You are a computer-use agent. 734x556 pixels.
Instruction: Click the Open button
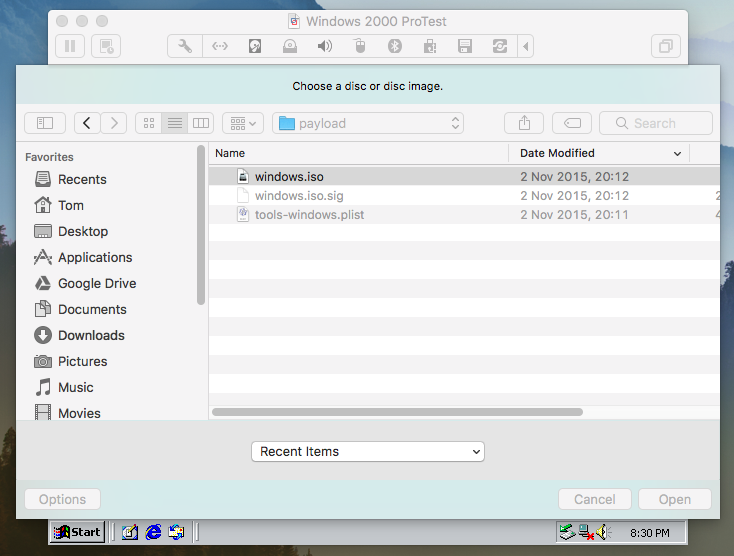point(674,499)
